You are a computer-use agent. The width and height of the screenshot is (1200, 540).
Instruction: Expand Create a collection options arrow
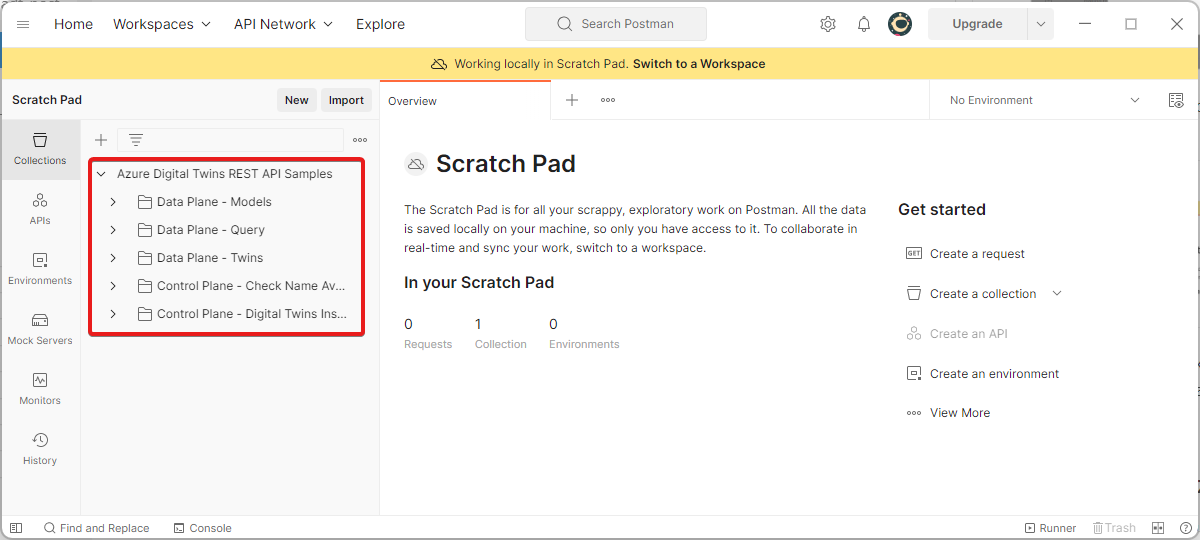coord(1057,294)
